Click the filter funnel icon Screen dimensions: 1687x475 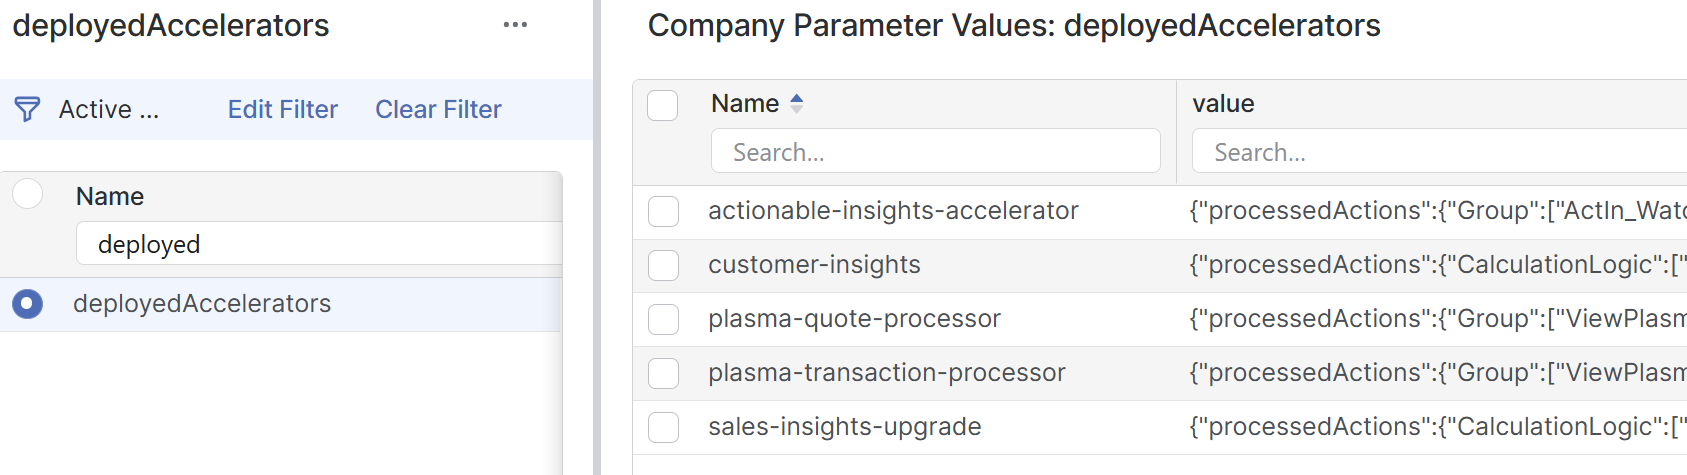(x=28, y=109)
